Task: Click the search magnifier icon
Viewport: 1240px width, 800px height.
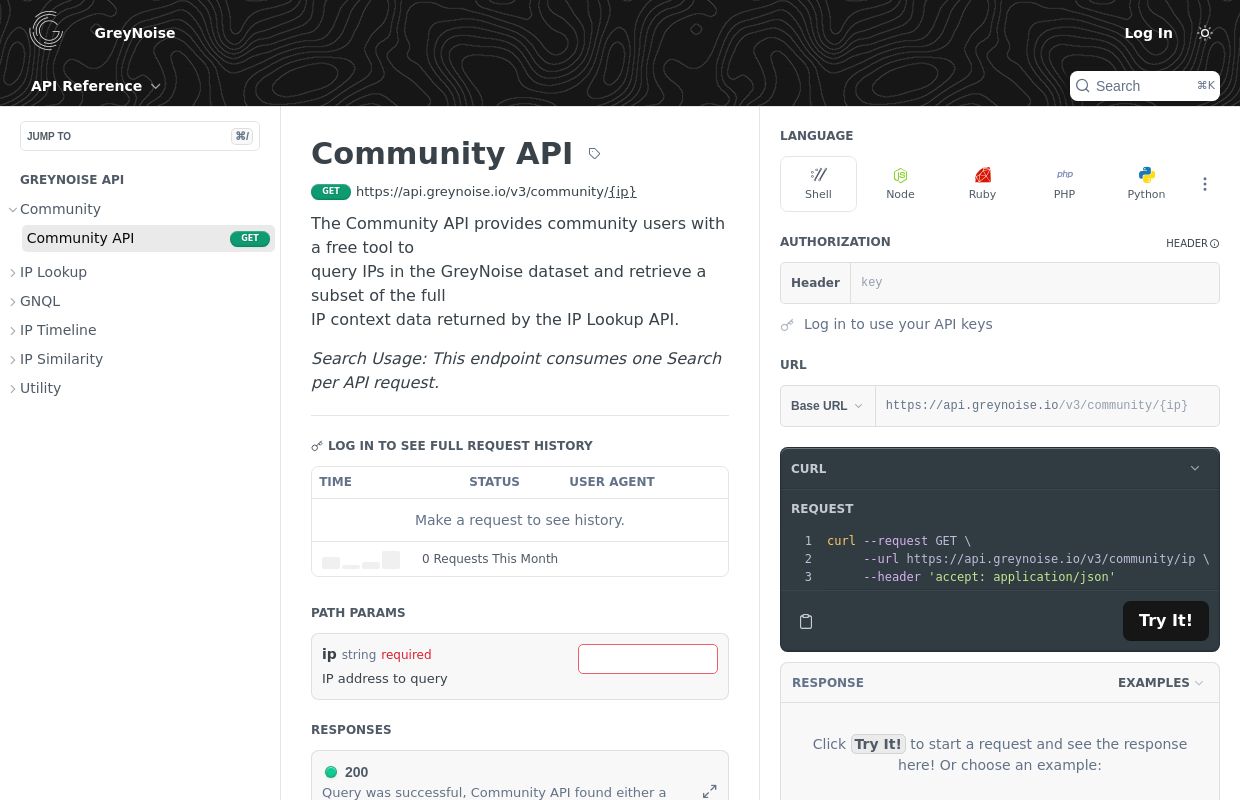Action: [x=1083, y=86]
